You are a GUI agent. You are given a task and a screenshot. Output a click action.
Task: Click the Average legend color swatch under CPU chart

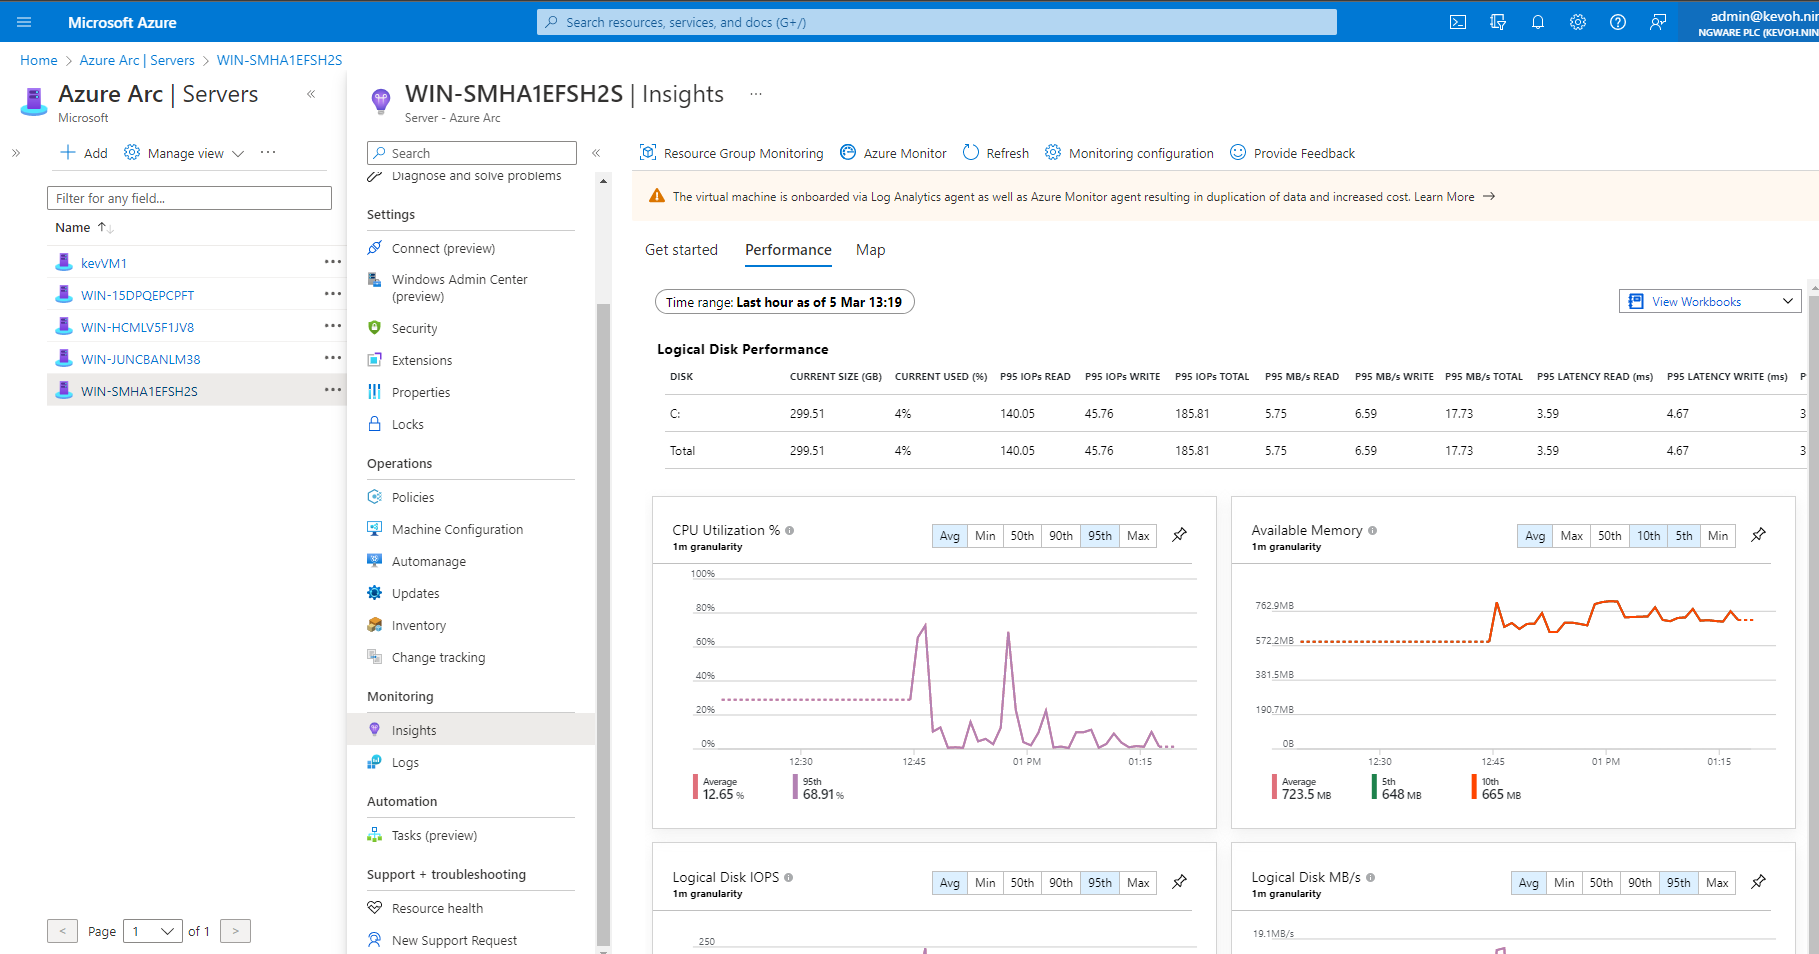tap(695, 788)
